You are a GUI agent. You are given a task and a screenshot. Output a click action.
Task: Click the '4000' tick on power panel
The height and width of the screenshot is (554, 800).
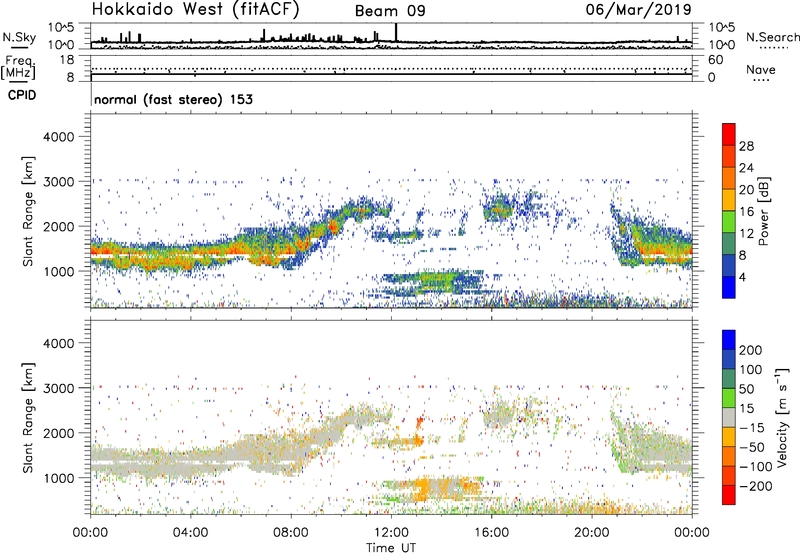(x=59, y=137)
